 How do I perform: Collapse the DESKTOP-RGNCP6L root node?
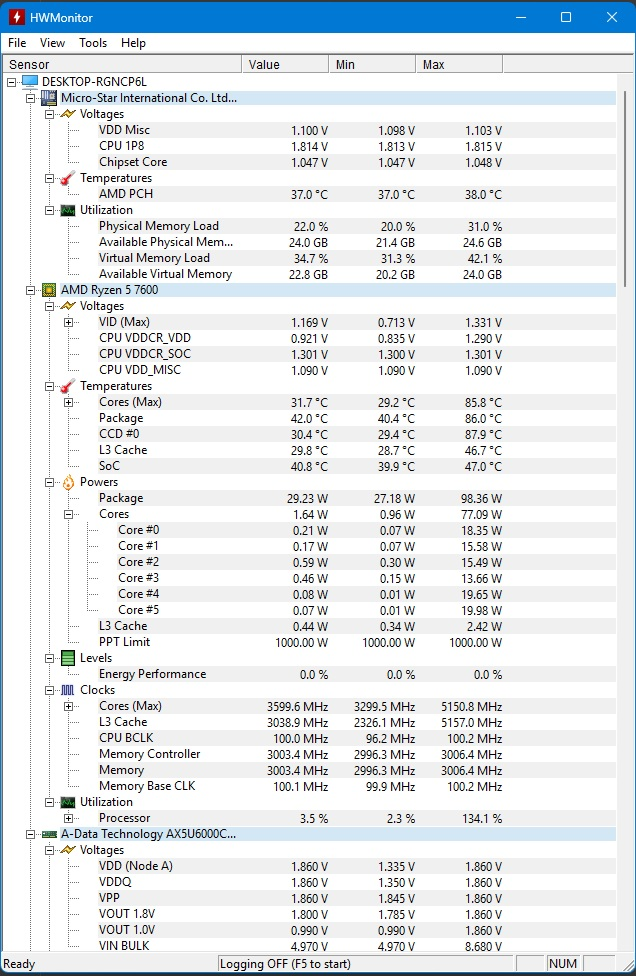coord(11,82)
